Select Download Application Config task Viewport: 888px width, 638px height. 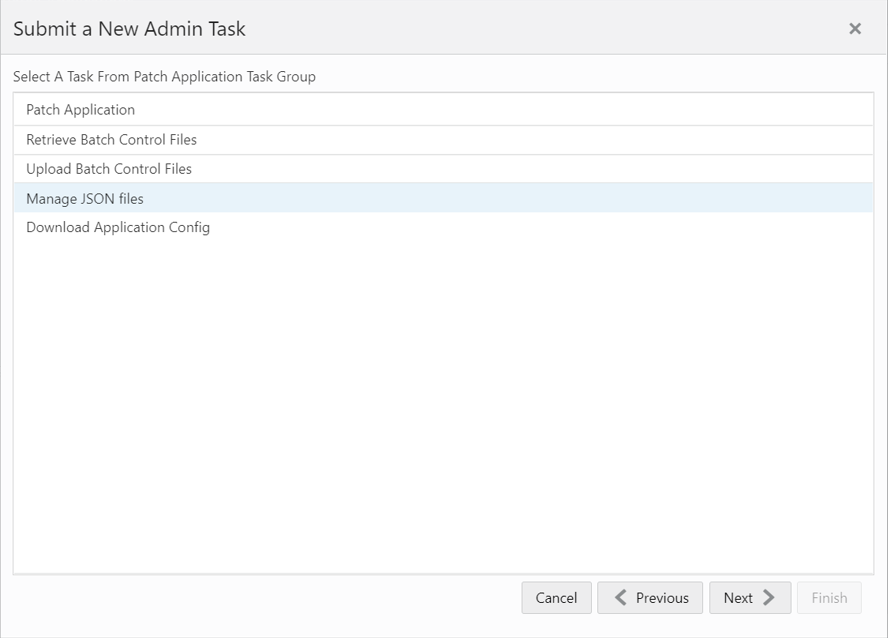tap(443, 227)
